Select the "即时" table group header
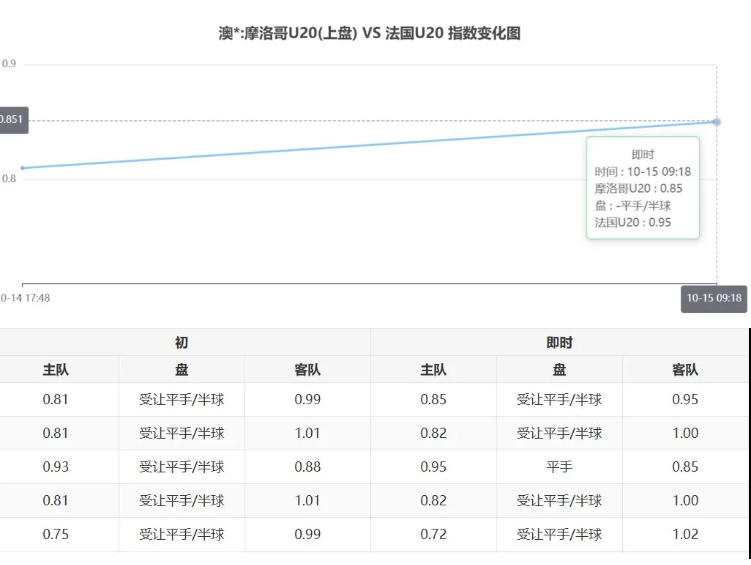 559,343
